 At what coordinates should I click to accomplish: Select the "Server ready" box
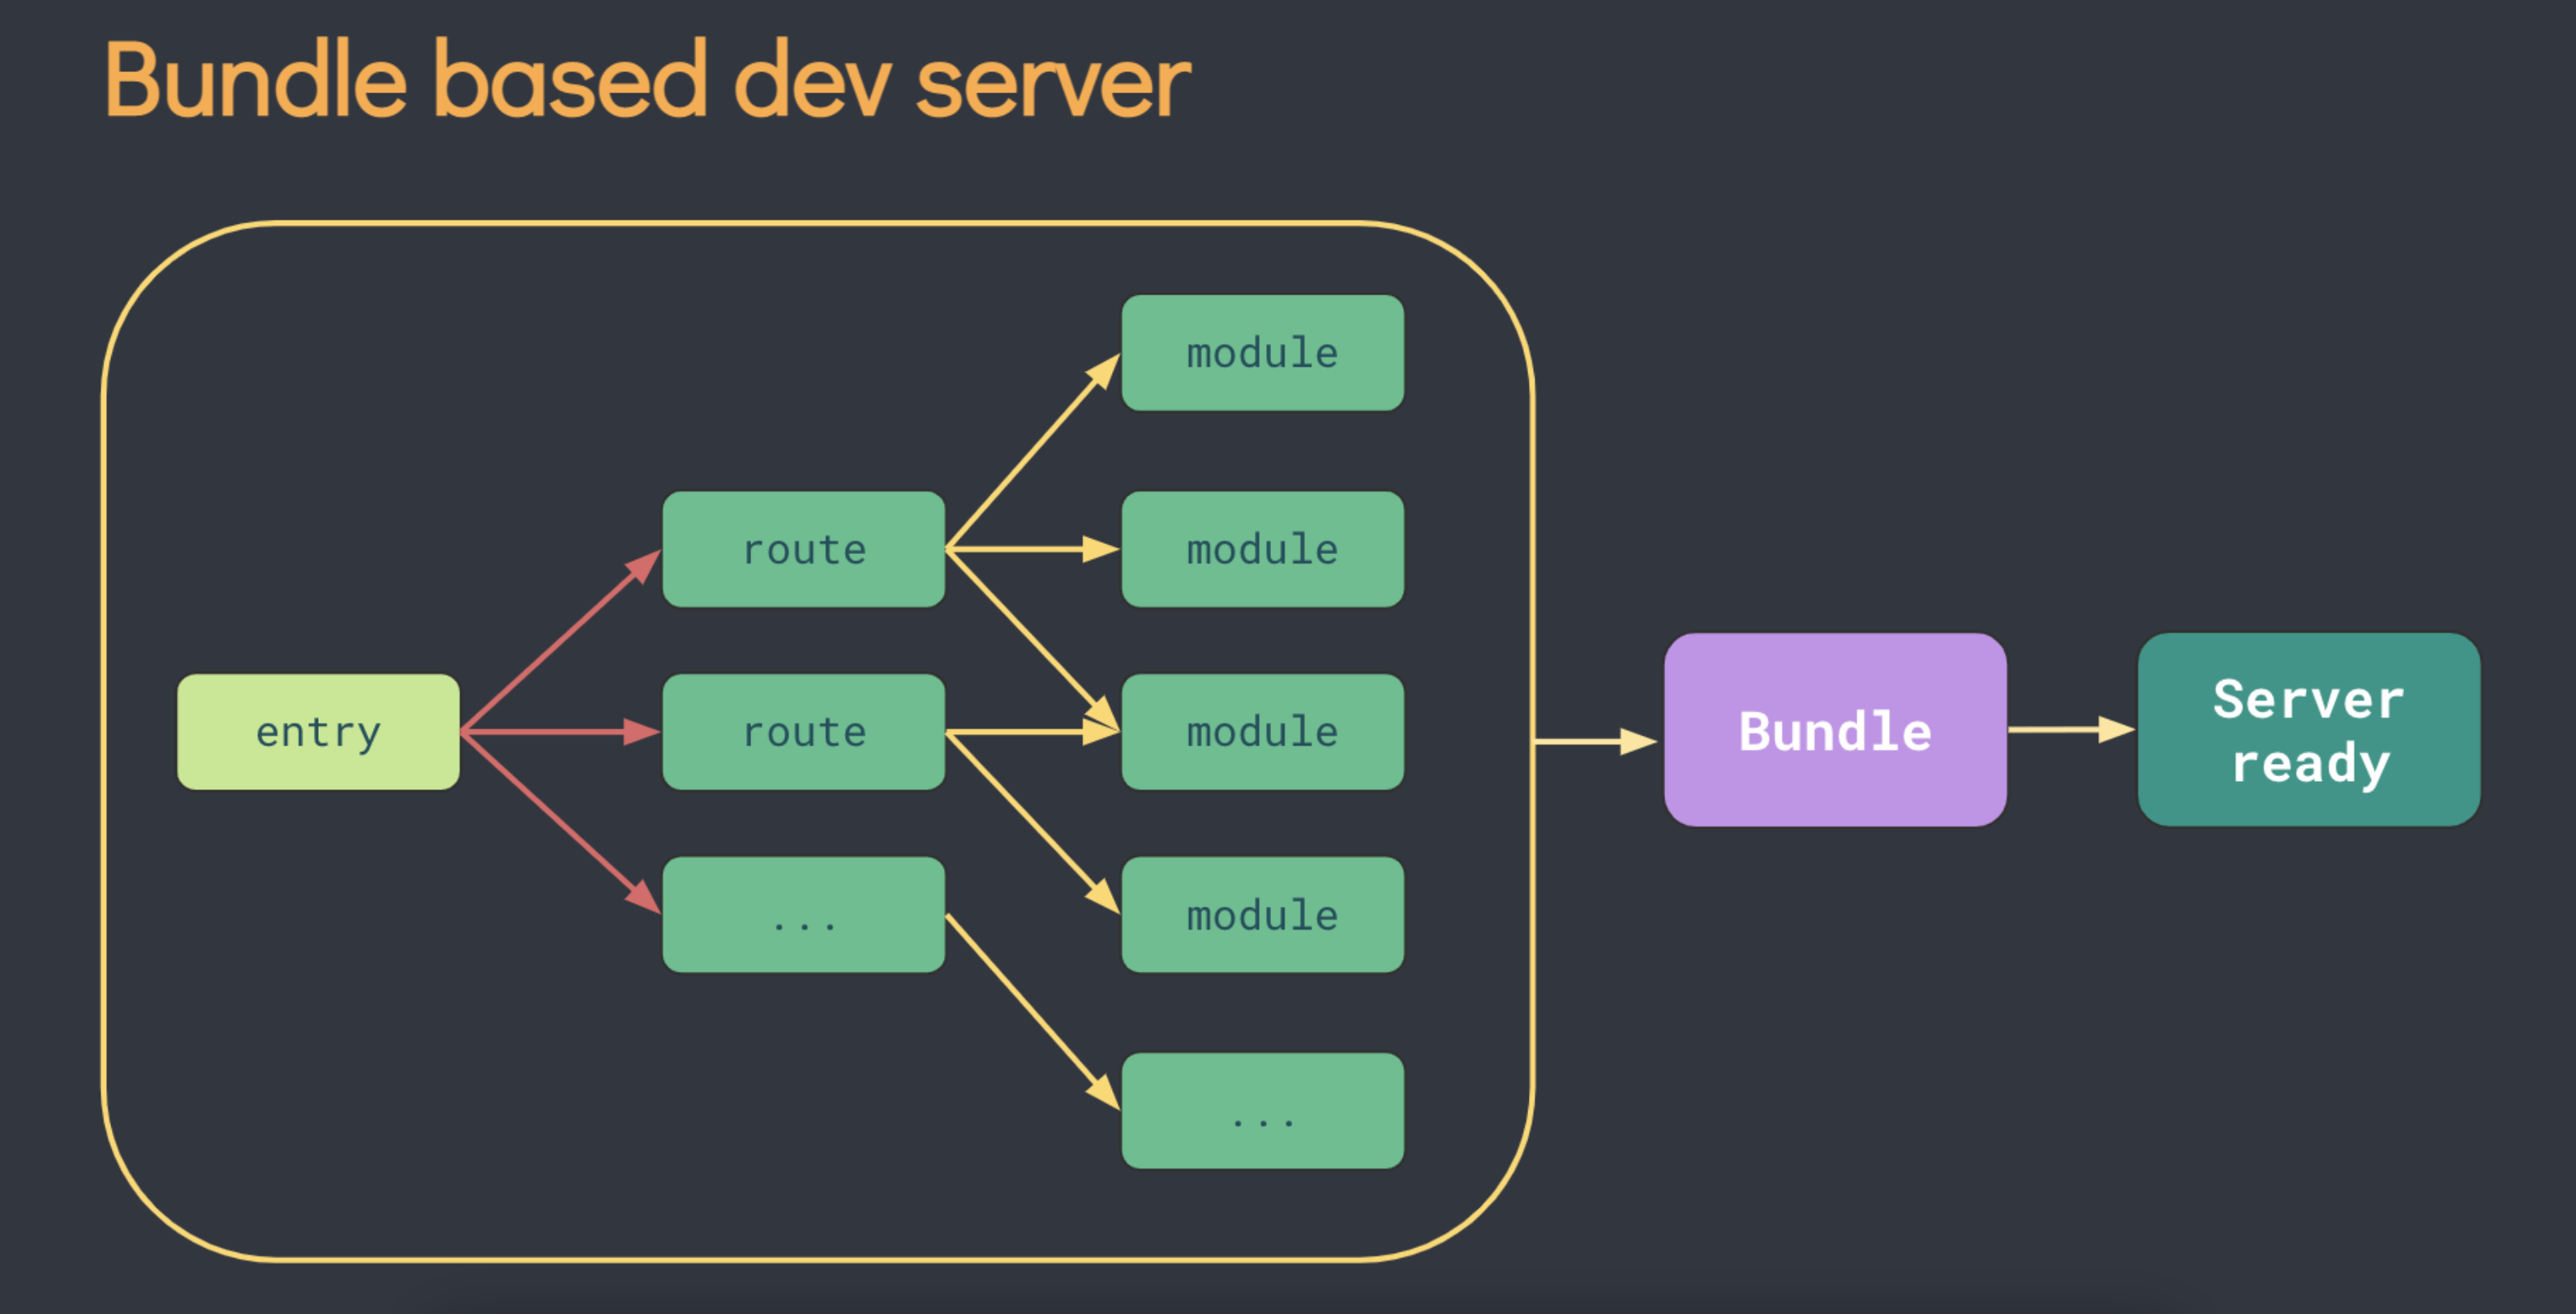(2309, 730)
